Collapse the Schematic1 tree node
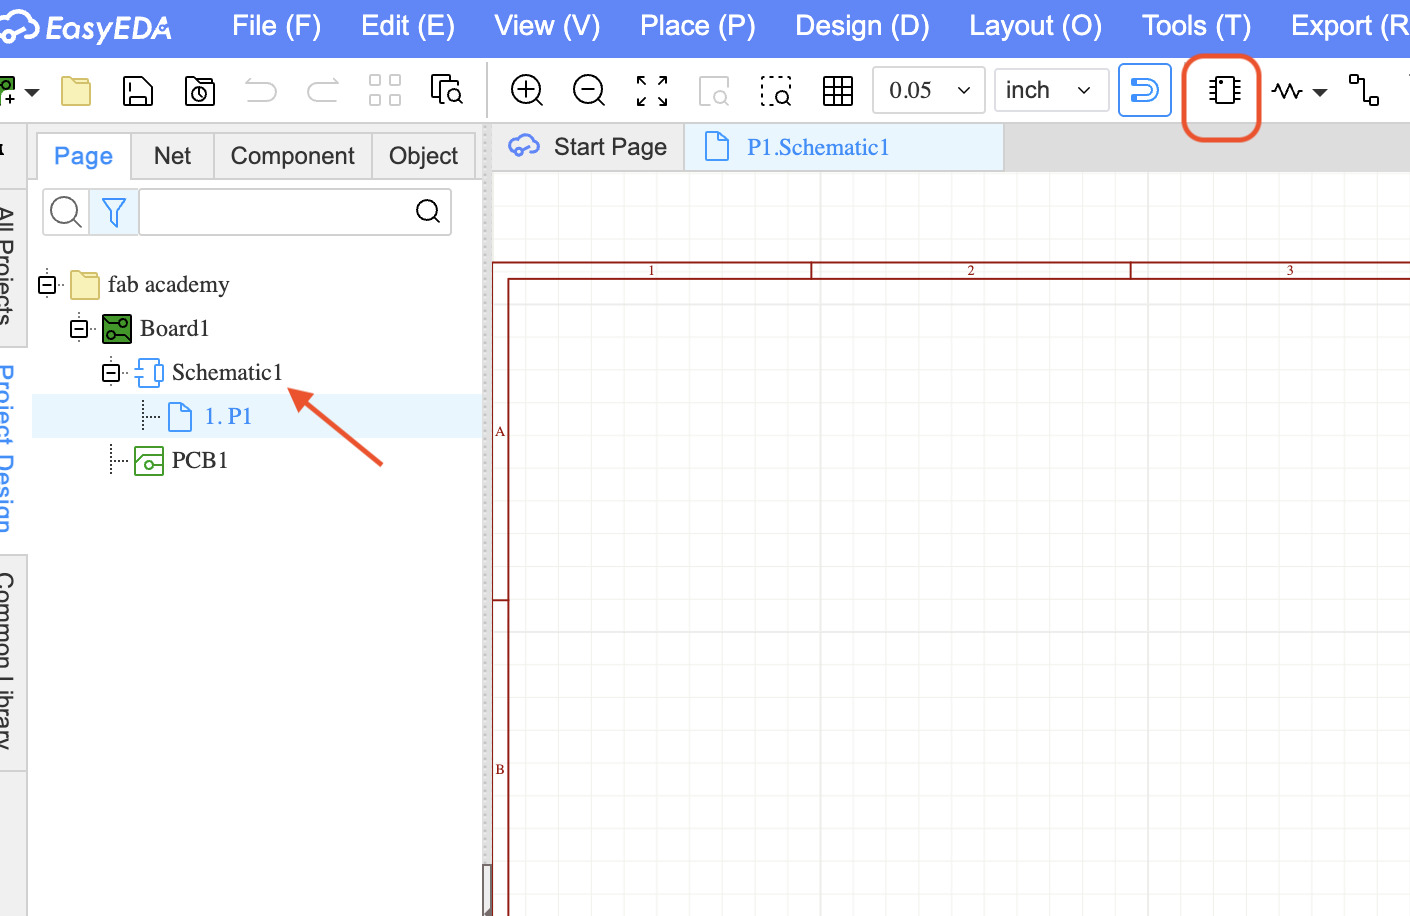This screenshot has width=1410, height=916. click(x=112, y=372)
